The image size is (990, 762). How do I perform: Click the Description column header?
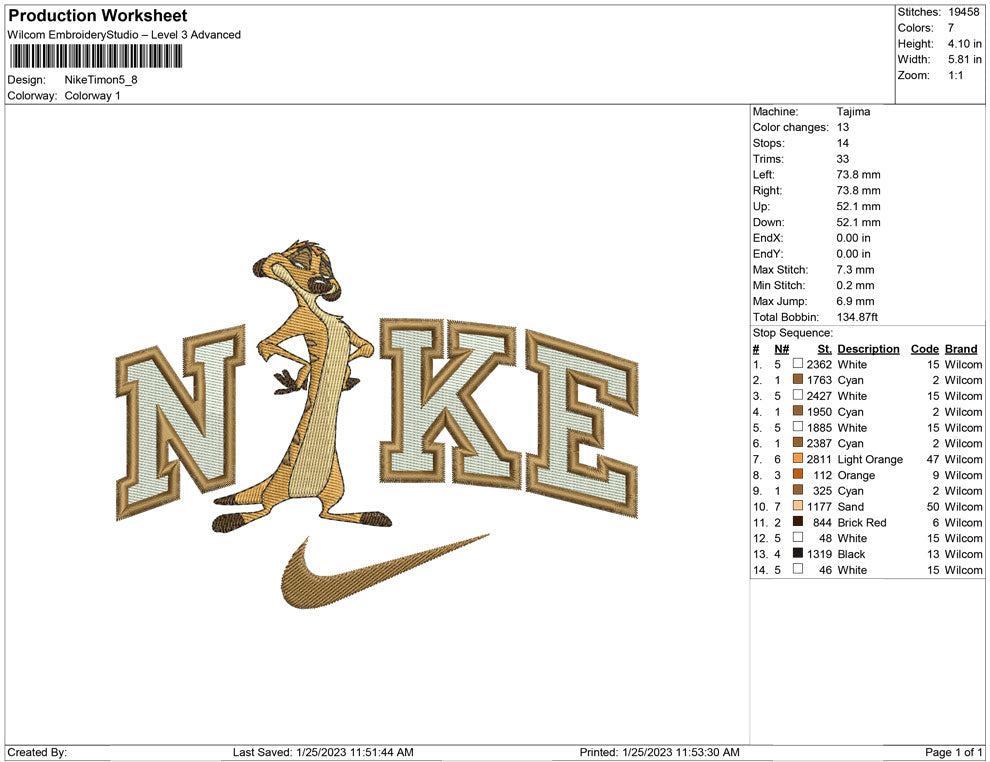pos(868,349)
